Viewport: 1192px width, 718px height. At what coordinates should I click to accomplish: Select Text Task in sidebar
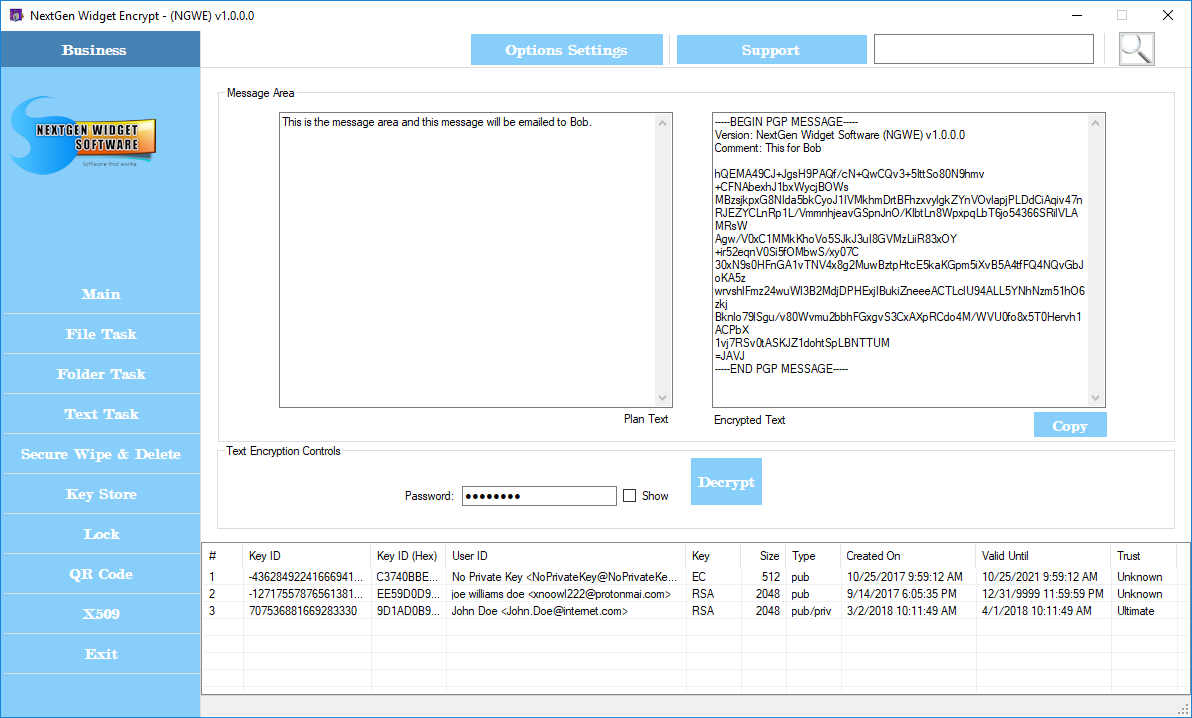(101, 415)
